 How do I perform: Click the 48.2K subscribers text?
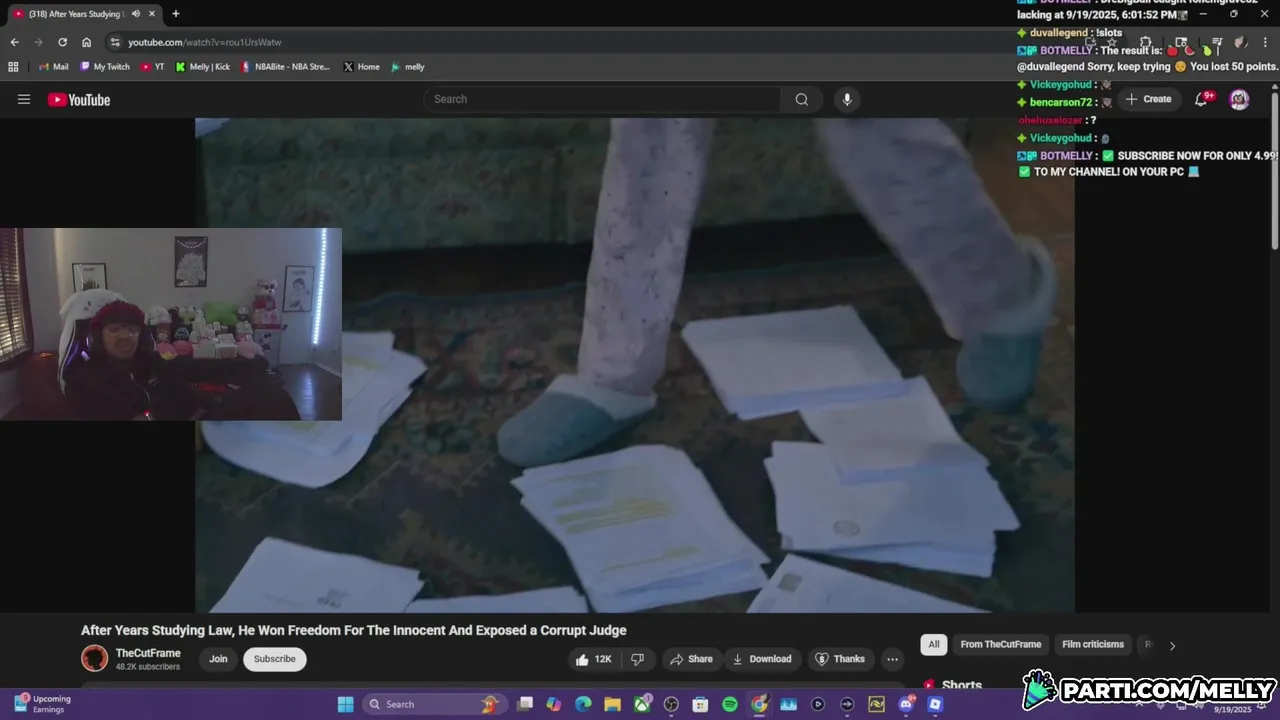(148, 667)
